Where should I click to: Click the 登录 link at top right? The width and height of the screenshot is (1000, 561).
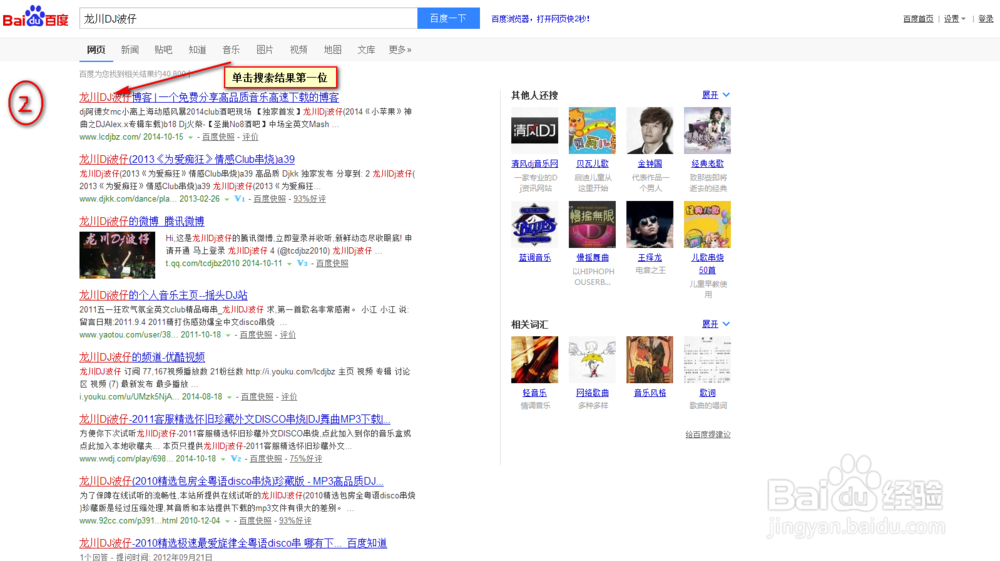(986, 19)
